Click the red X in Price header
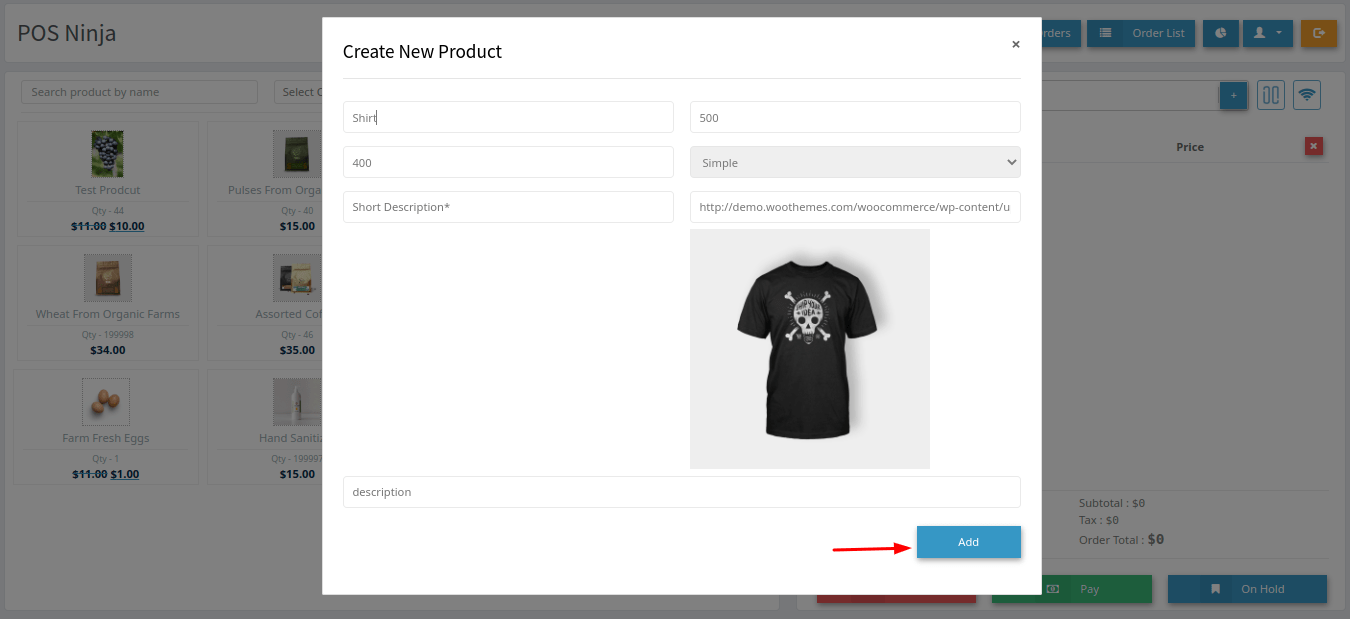 tap(1314, 147)
